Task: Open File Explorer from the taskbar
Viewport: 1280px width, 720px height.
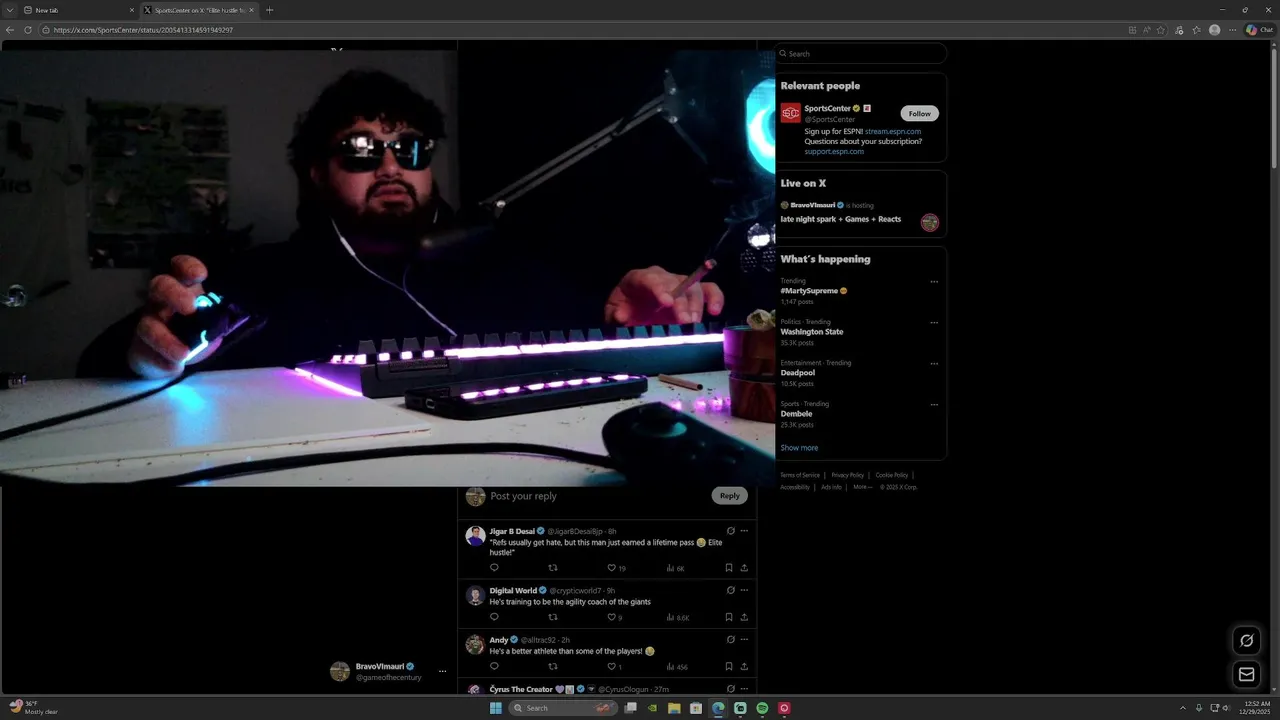Action: point(674,708)
